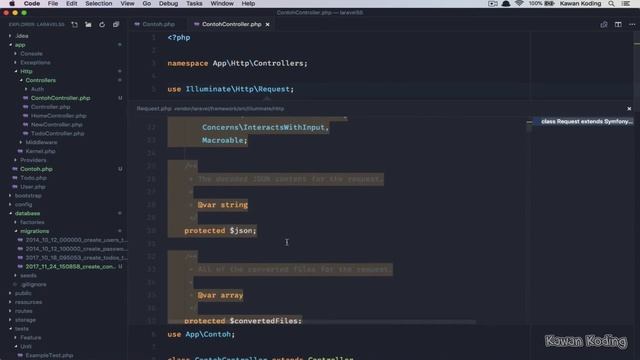Open the 2014_10_12_000000_create_users migration file
Image resolution: width=640 pixels, height=360 pixels.
76,240
